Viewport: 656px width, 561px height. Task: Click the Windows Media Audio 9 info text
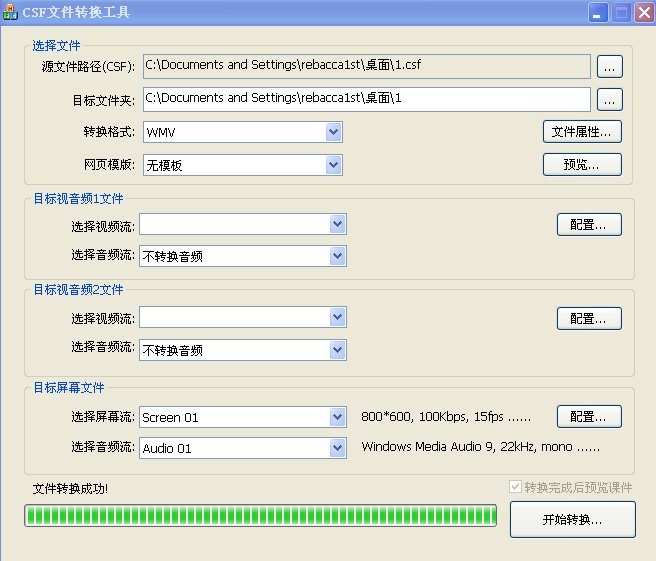click(x=481, y=447)
